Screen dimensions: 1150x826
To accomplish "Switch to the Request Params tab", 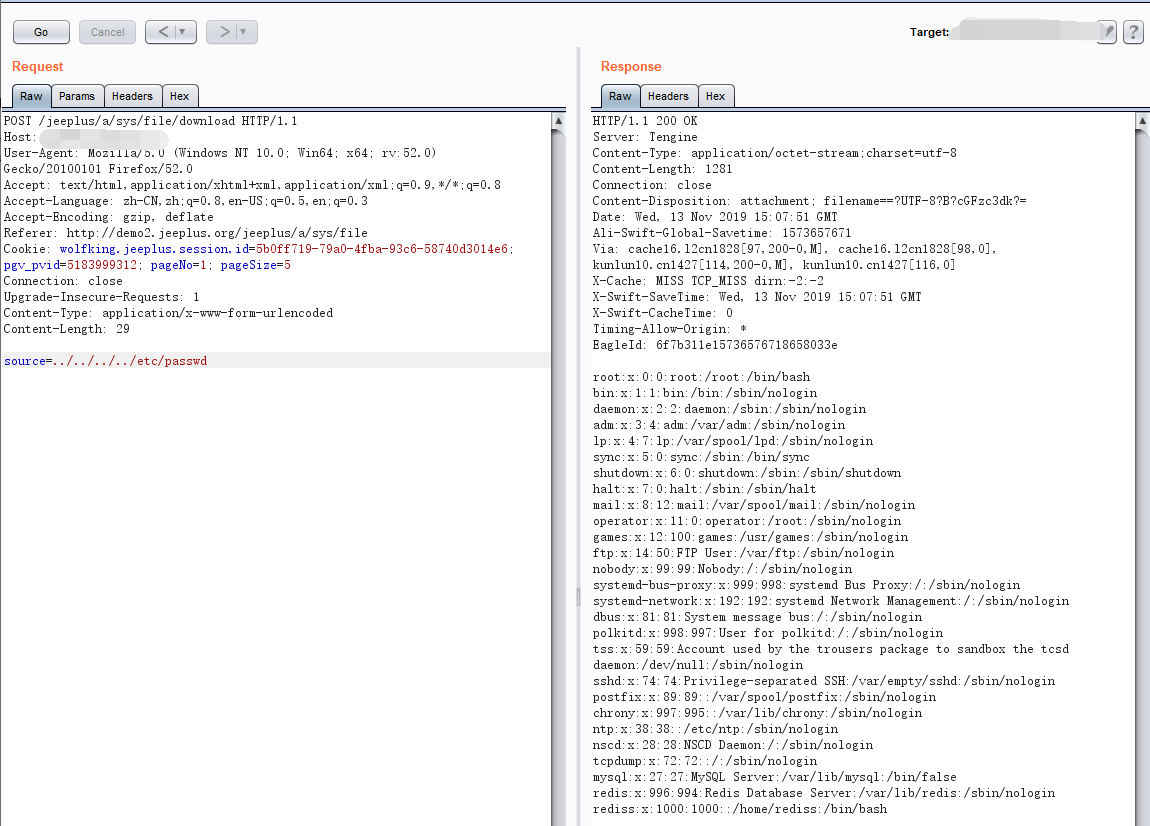I will 77,96.
